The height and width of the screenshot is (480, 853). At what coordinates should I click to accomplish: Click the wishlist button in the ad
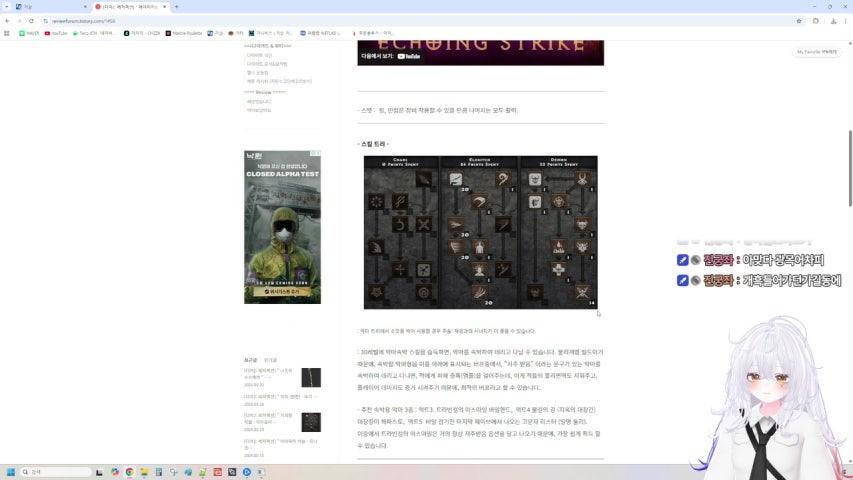tap(282, 292)
